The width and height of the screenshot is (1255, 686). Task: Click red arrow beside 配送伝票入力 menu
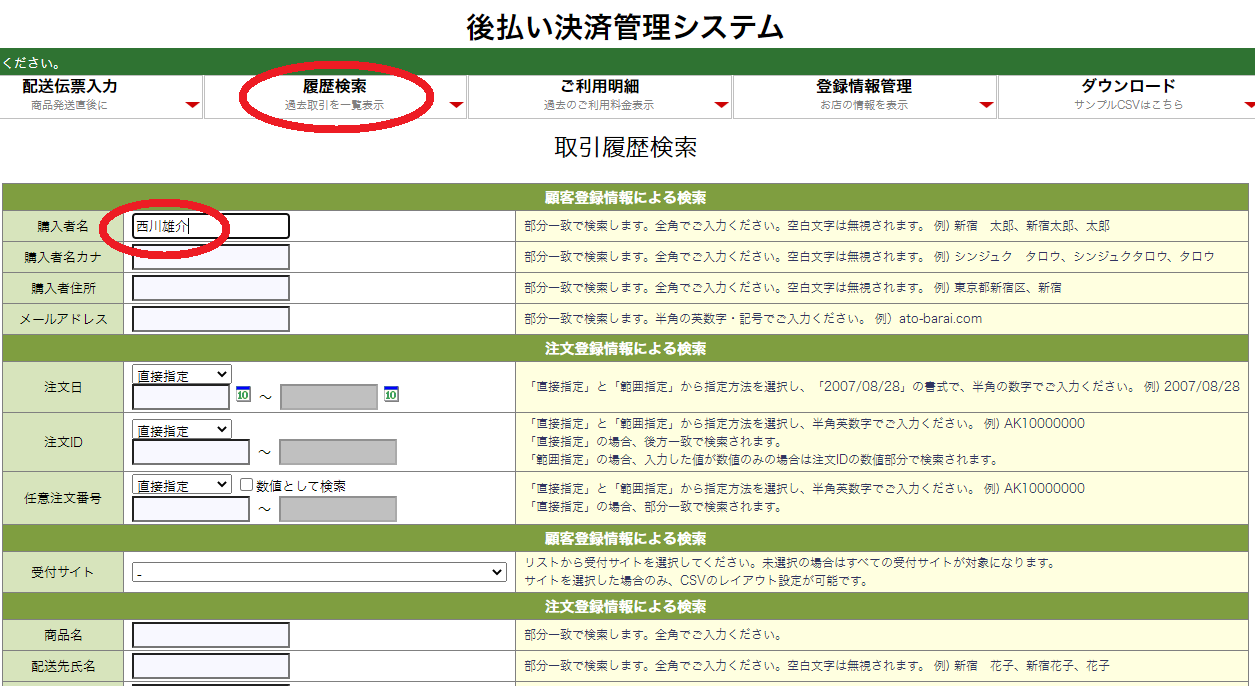click(x=192, y=105)
